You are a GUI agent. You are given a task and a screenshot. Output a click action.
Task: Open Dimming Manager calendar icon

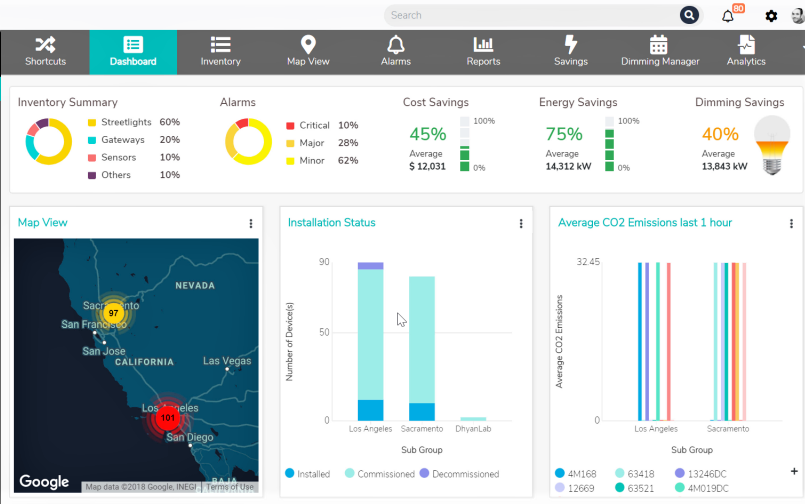[x=659, y=44]
